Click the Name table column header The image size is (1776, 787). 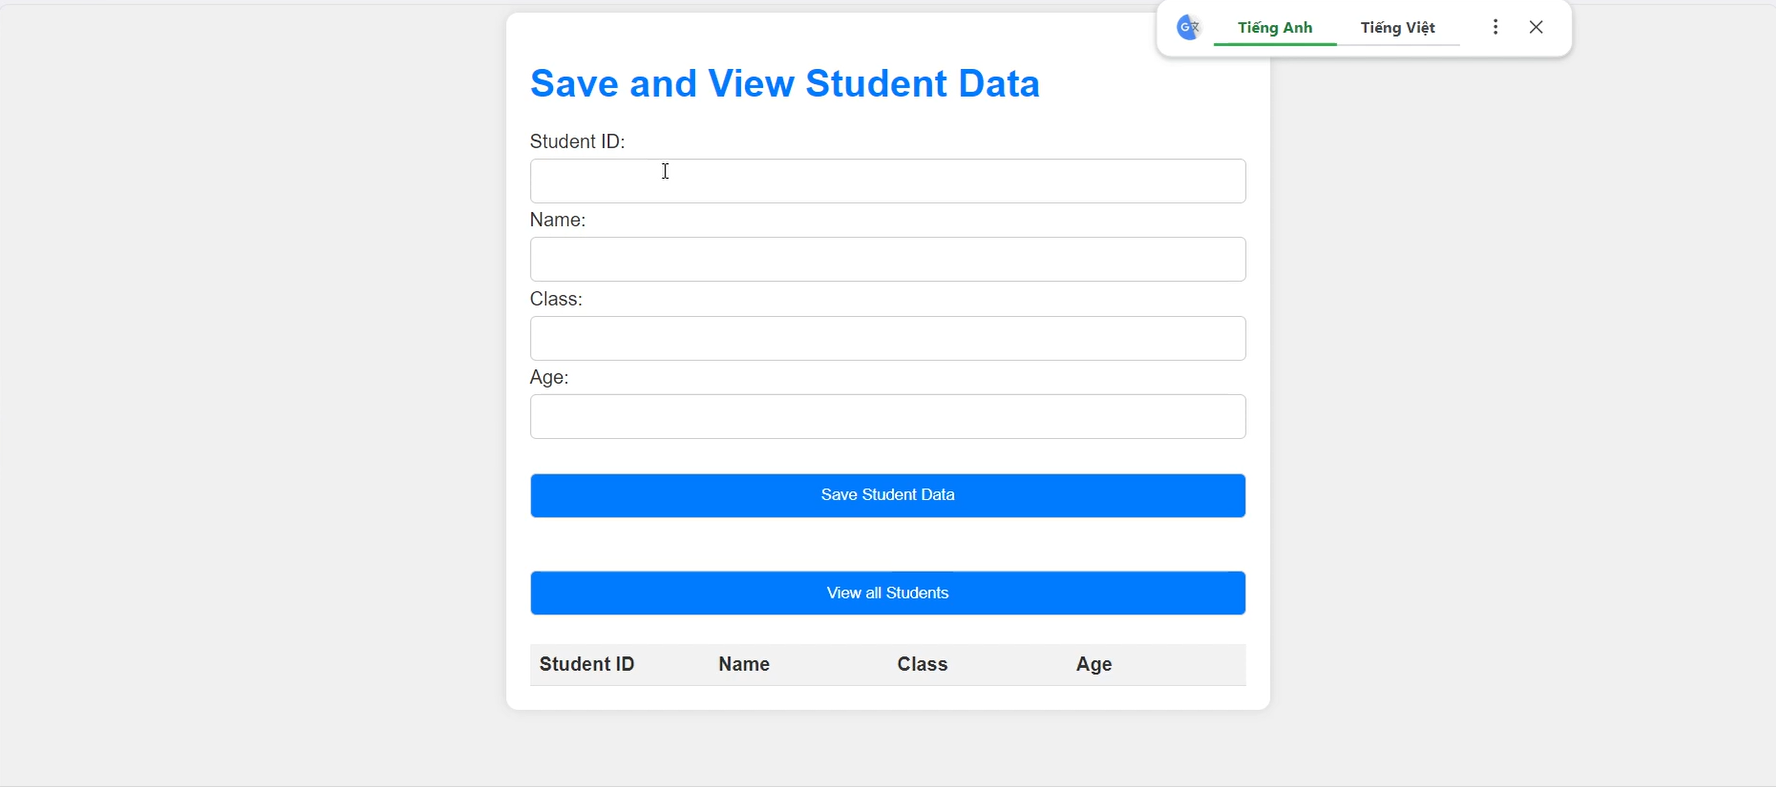tap(744, 665)
